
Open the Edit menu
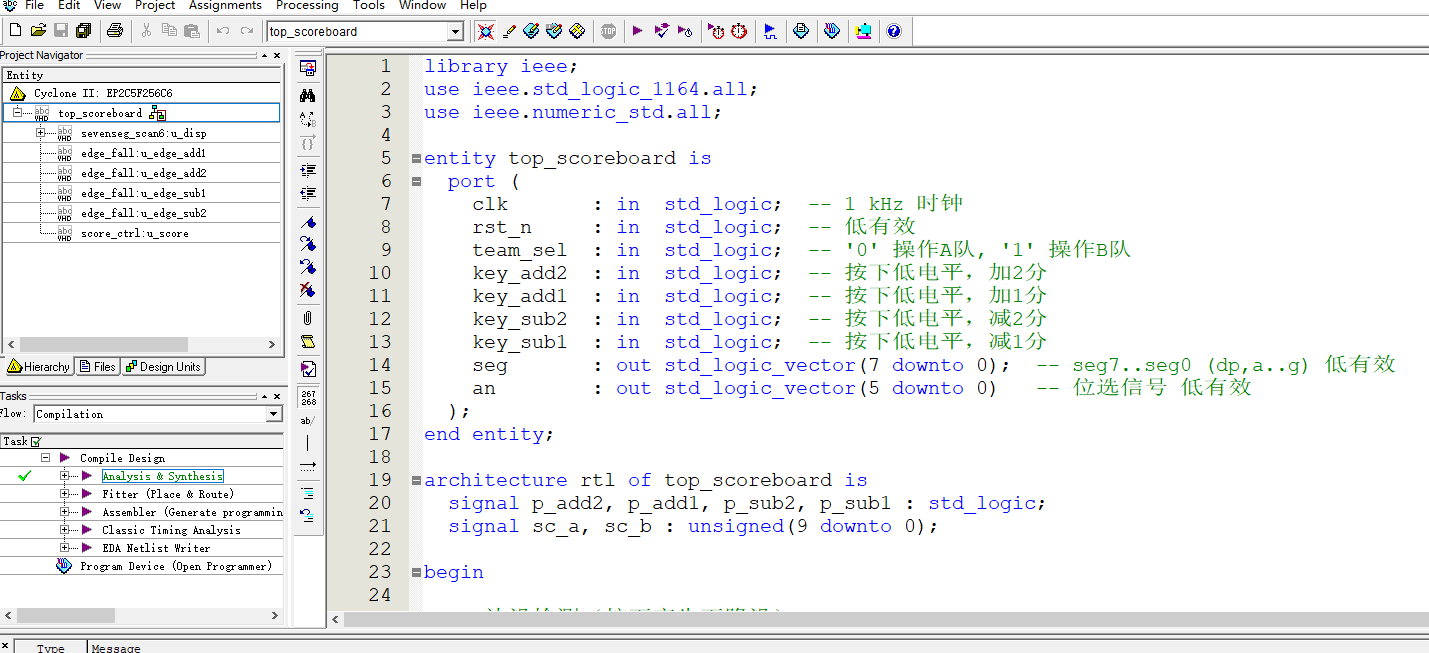tap(69, 5)
